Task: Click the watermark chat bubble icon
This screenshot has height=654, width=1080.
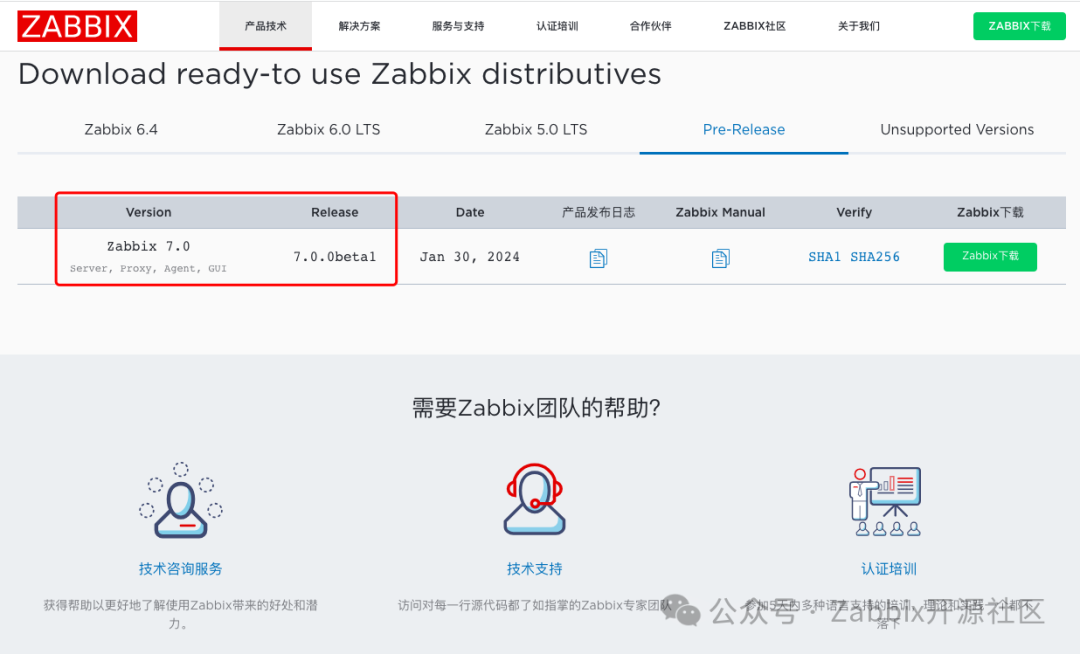Action: 679,611
